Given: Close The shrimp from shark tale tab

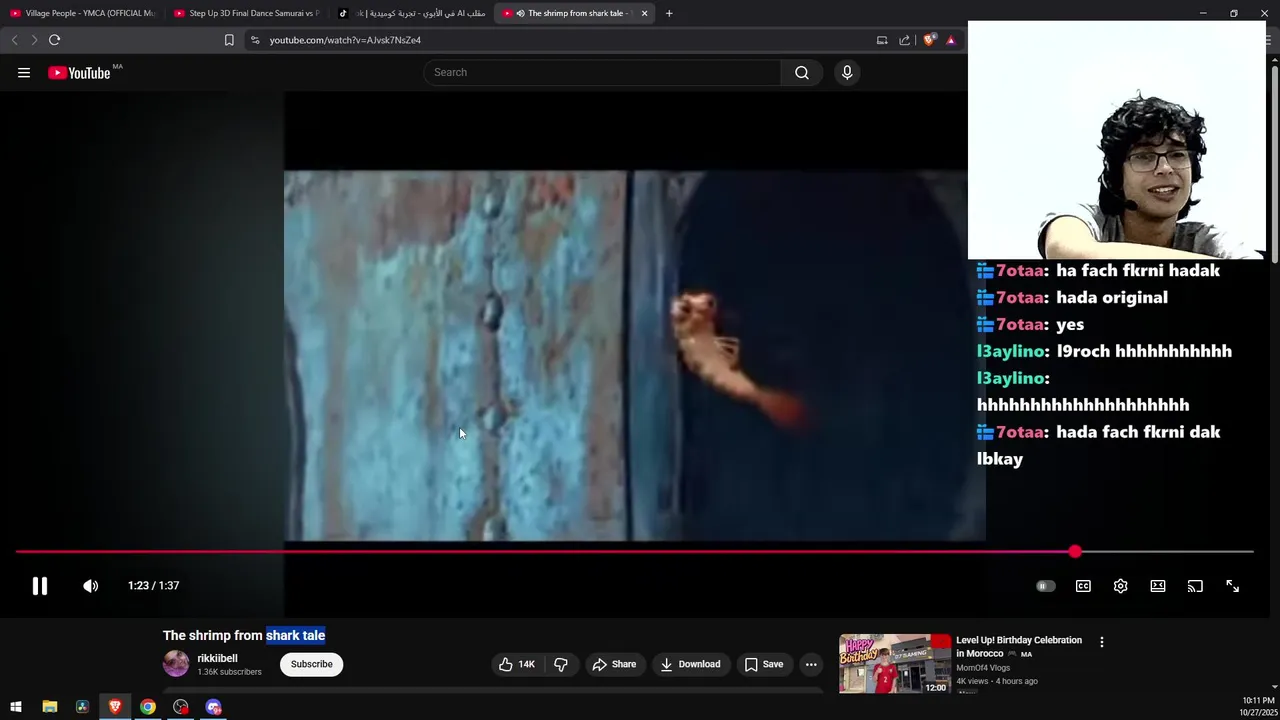Looking at the screenshot, I should click(x=644, y=13).
